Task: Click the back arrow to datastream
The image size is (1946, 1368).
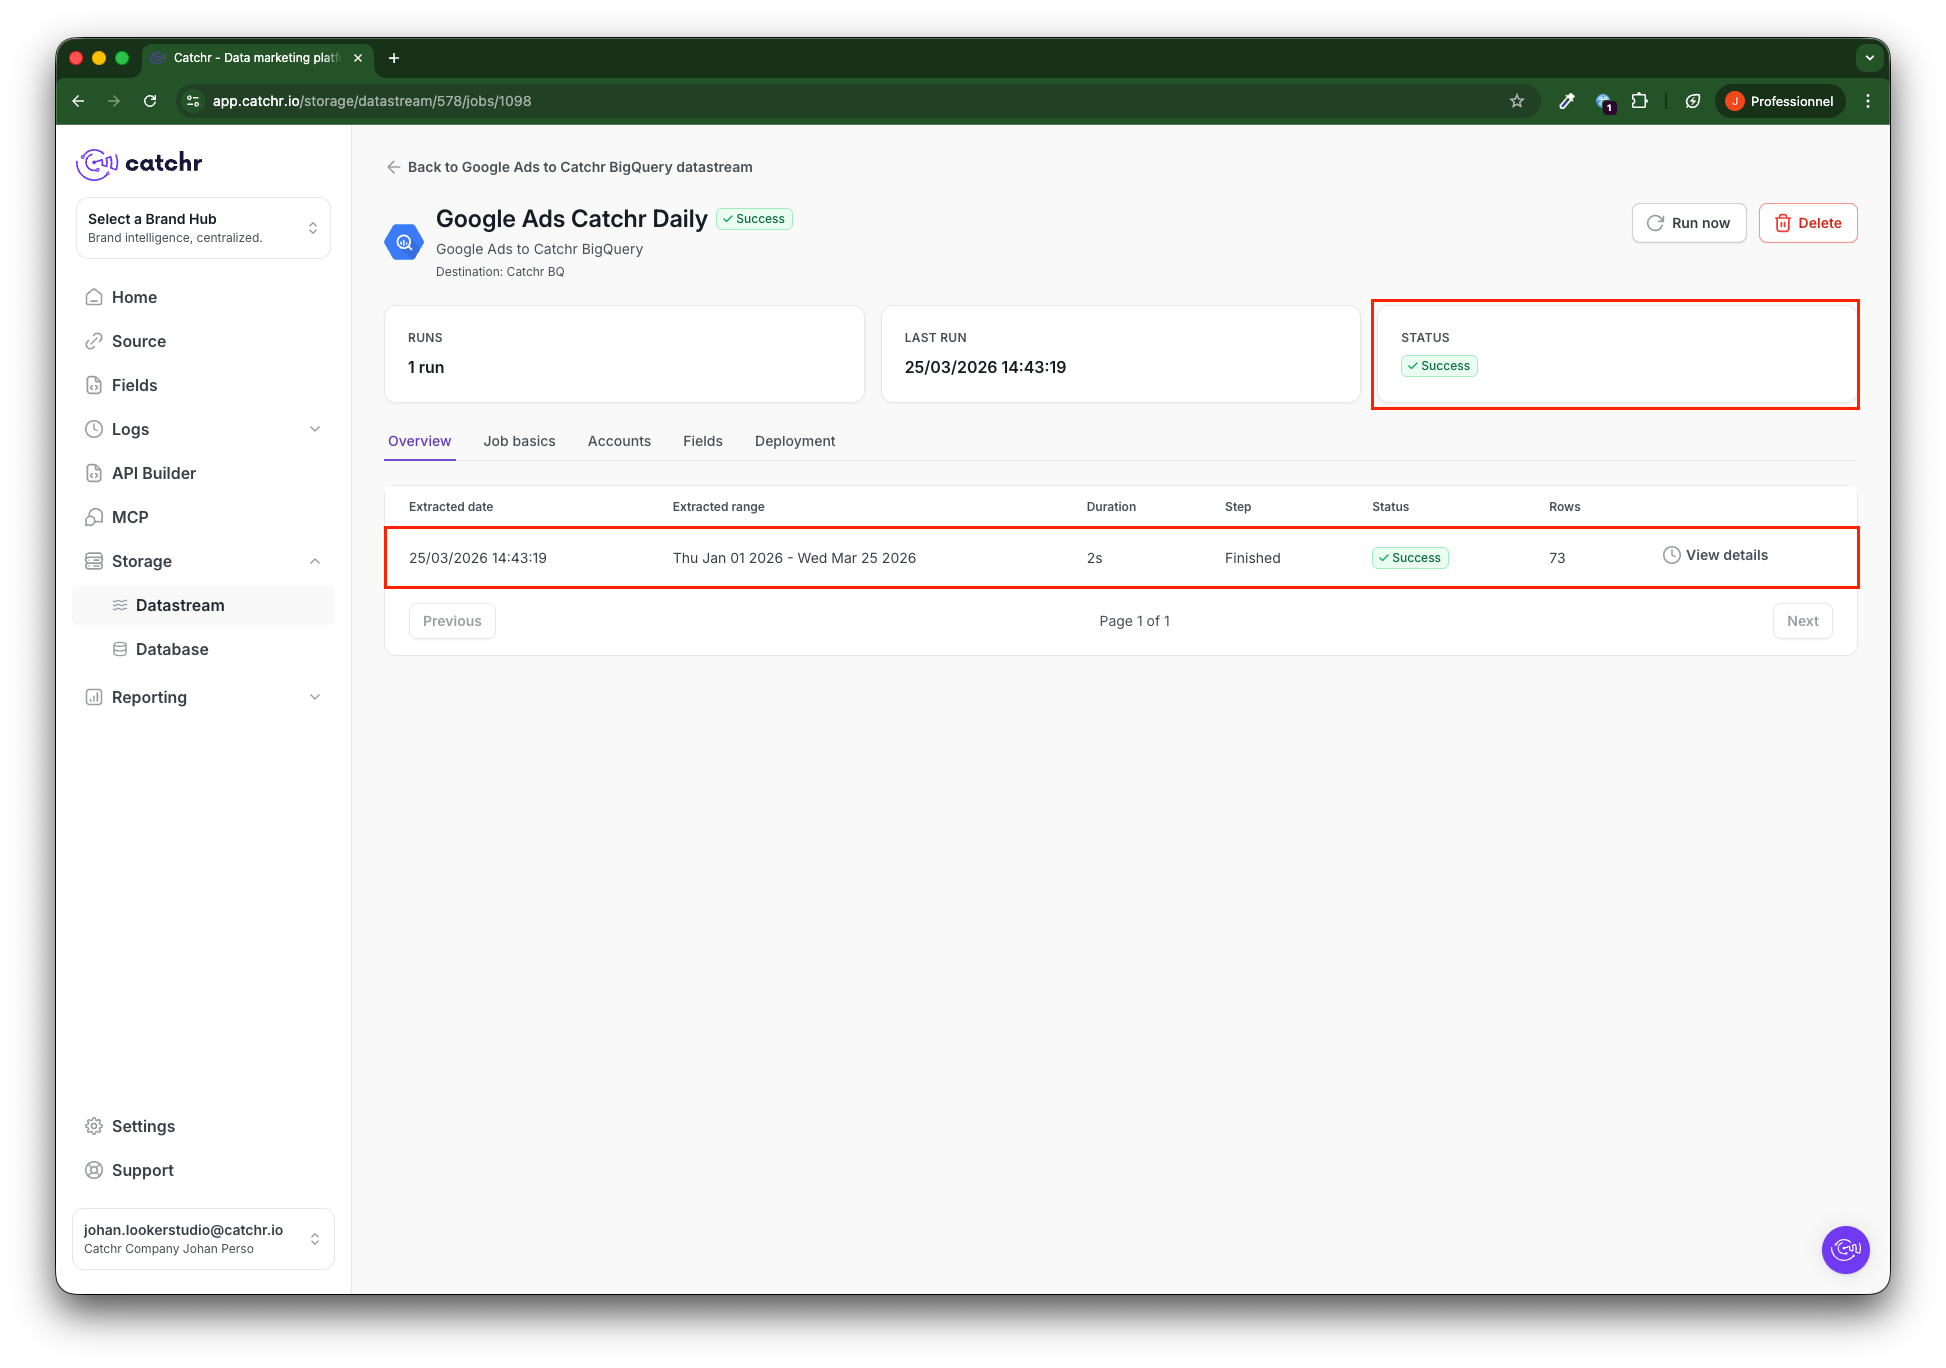Action: click(x=394, y=167)
